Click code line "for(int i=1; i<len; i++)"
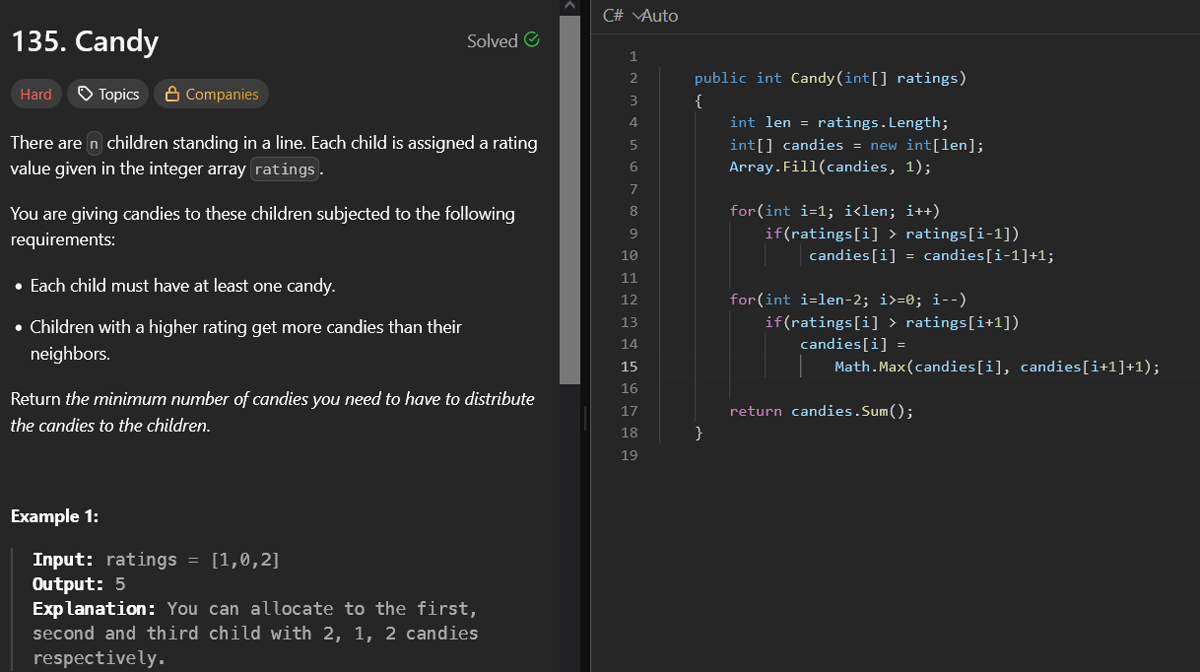Image resolution: width=1200 pixels, height=672 pixels. (x=835, y=211)
